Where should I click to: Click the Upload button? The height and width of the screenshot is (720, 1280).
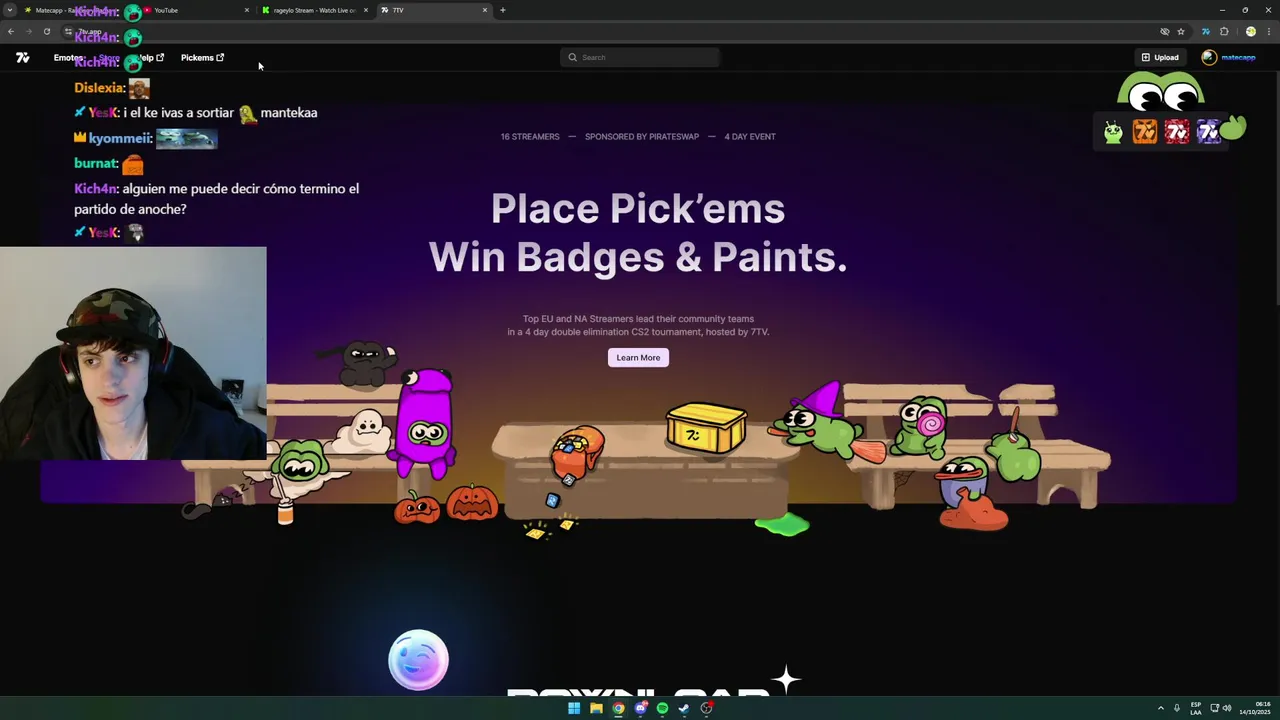pos(1160,57)
